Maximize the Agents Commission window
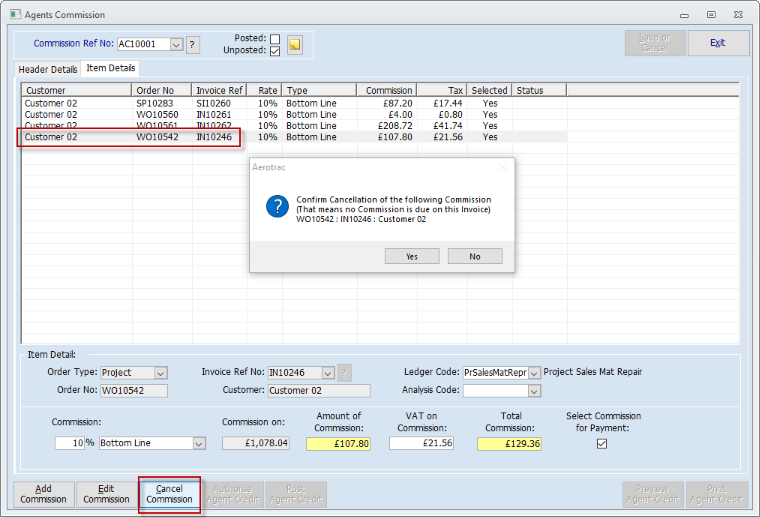 coord(711,15)
